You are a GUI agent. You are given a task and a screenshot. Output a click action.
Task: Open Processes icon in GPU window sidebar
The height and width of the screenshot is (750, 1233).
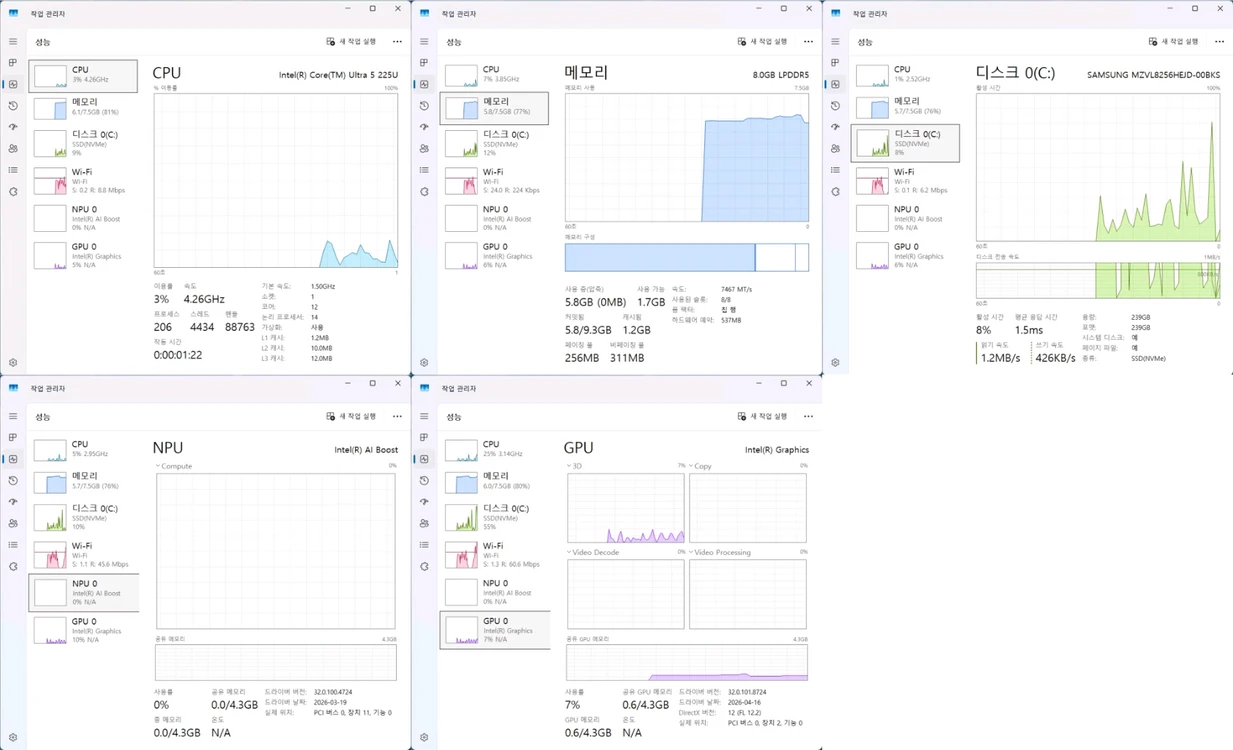point(424,437)
